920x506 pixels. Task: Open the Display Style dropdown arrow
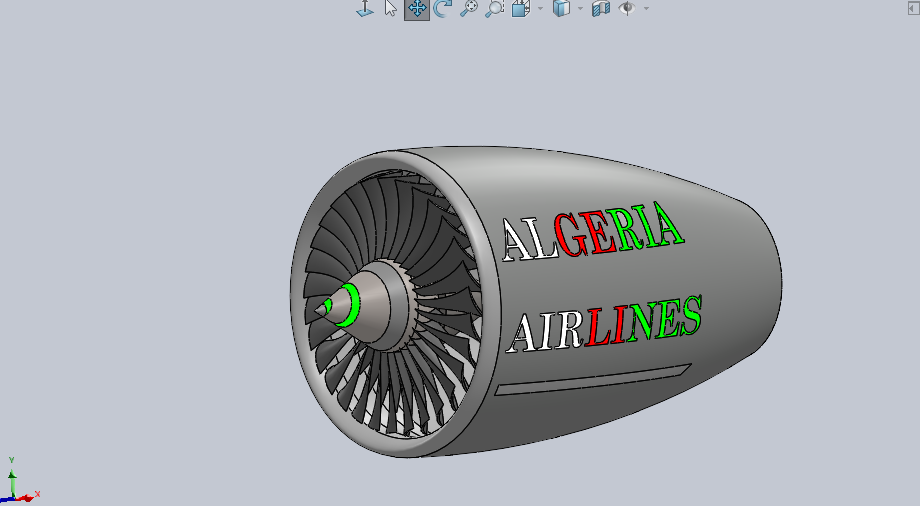point(580,8)
